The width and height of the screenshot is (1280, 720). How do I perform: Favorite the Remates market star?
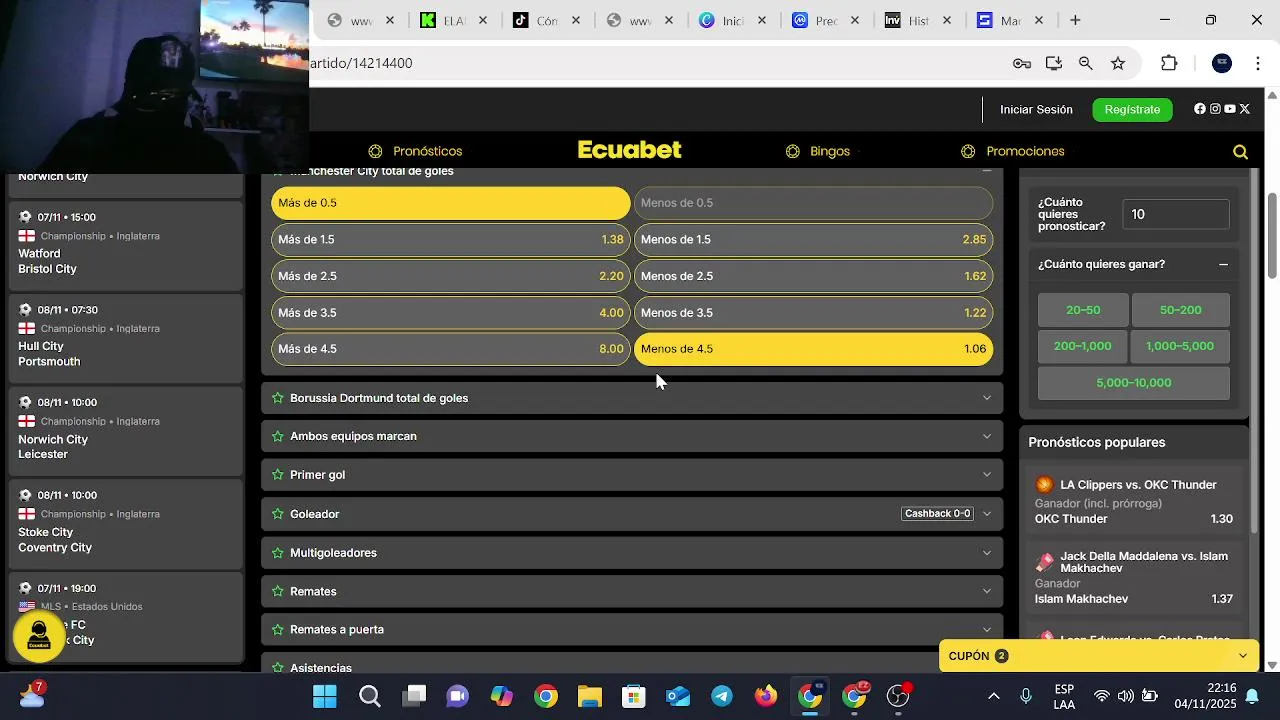tap(278, 591)
